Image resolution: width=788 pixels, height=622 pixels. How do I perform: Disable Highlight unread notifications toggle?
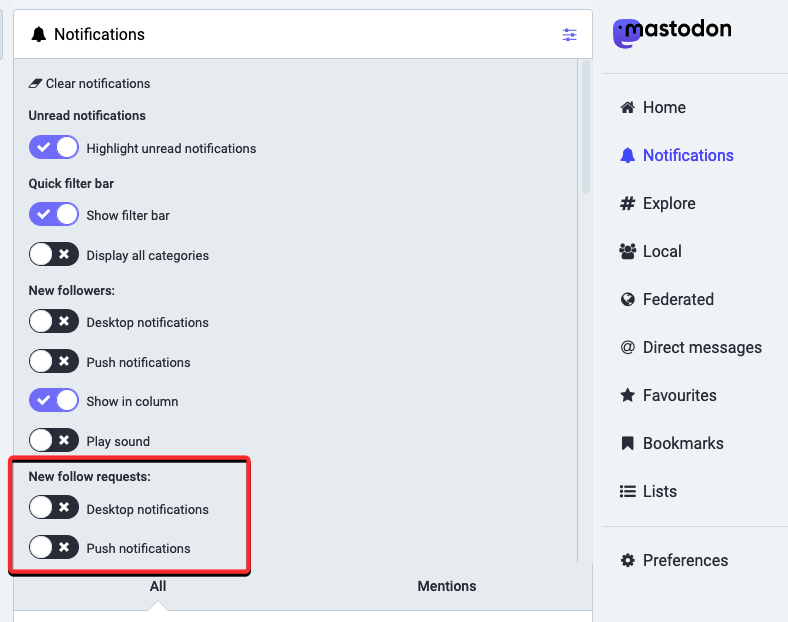54,148
